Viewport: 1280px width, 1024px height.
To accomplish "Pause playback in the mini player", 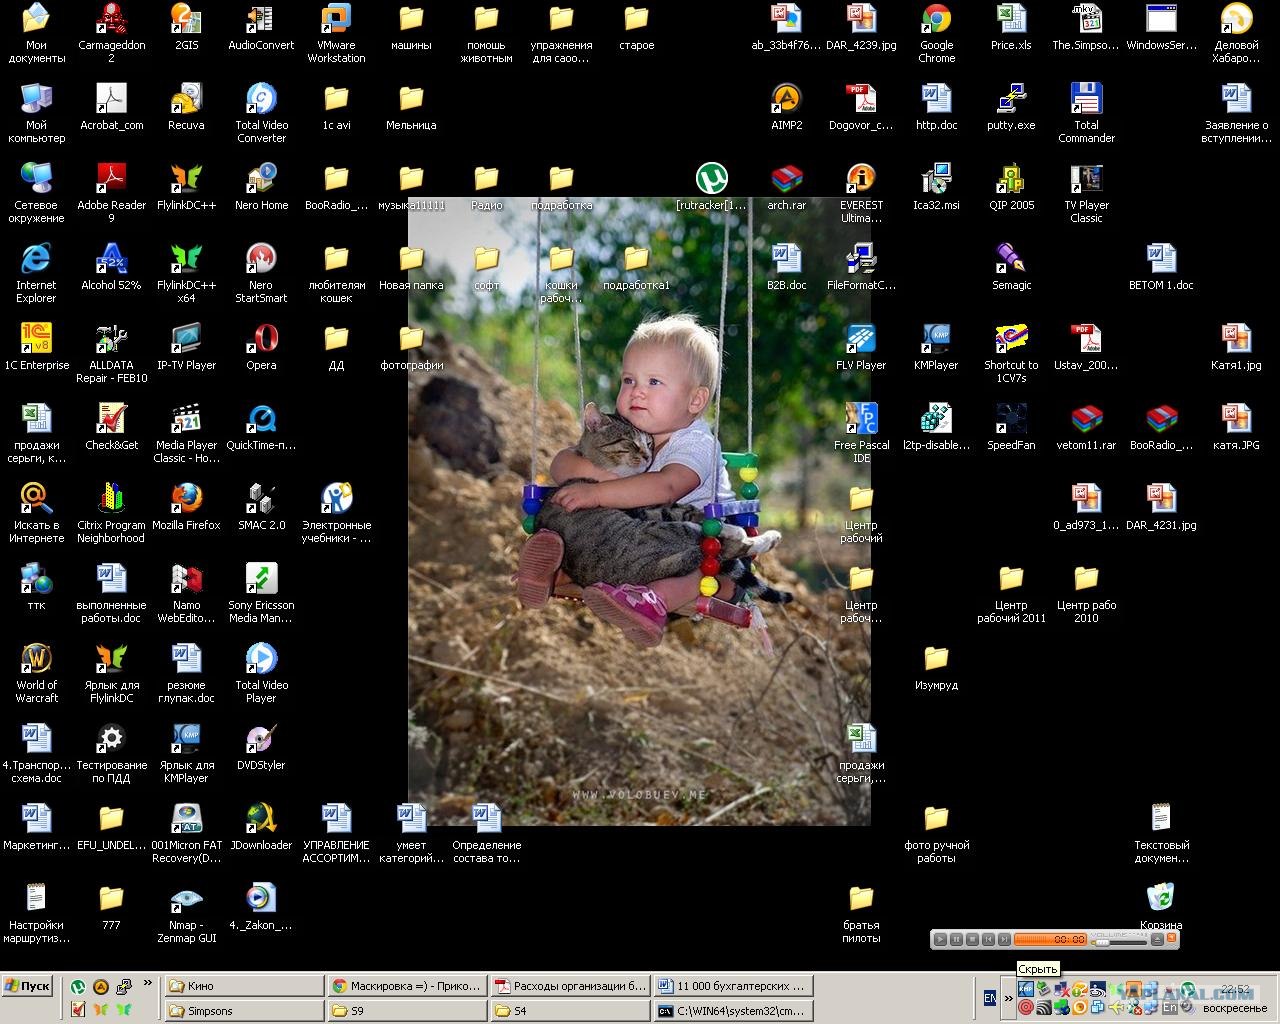I will [x=956, y=939].
